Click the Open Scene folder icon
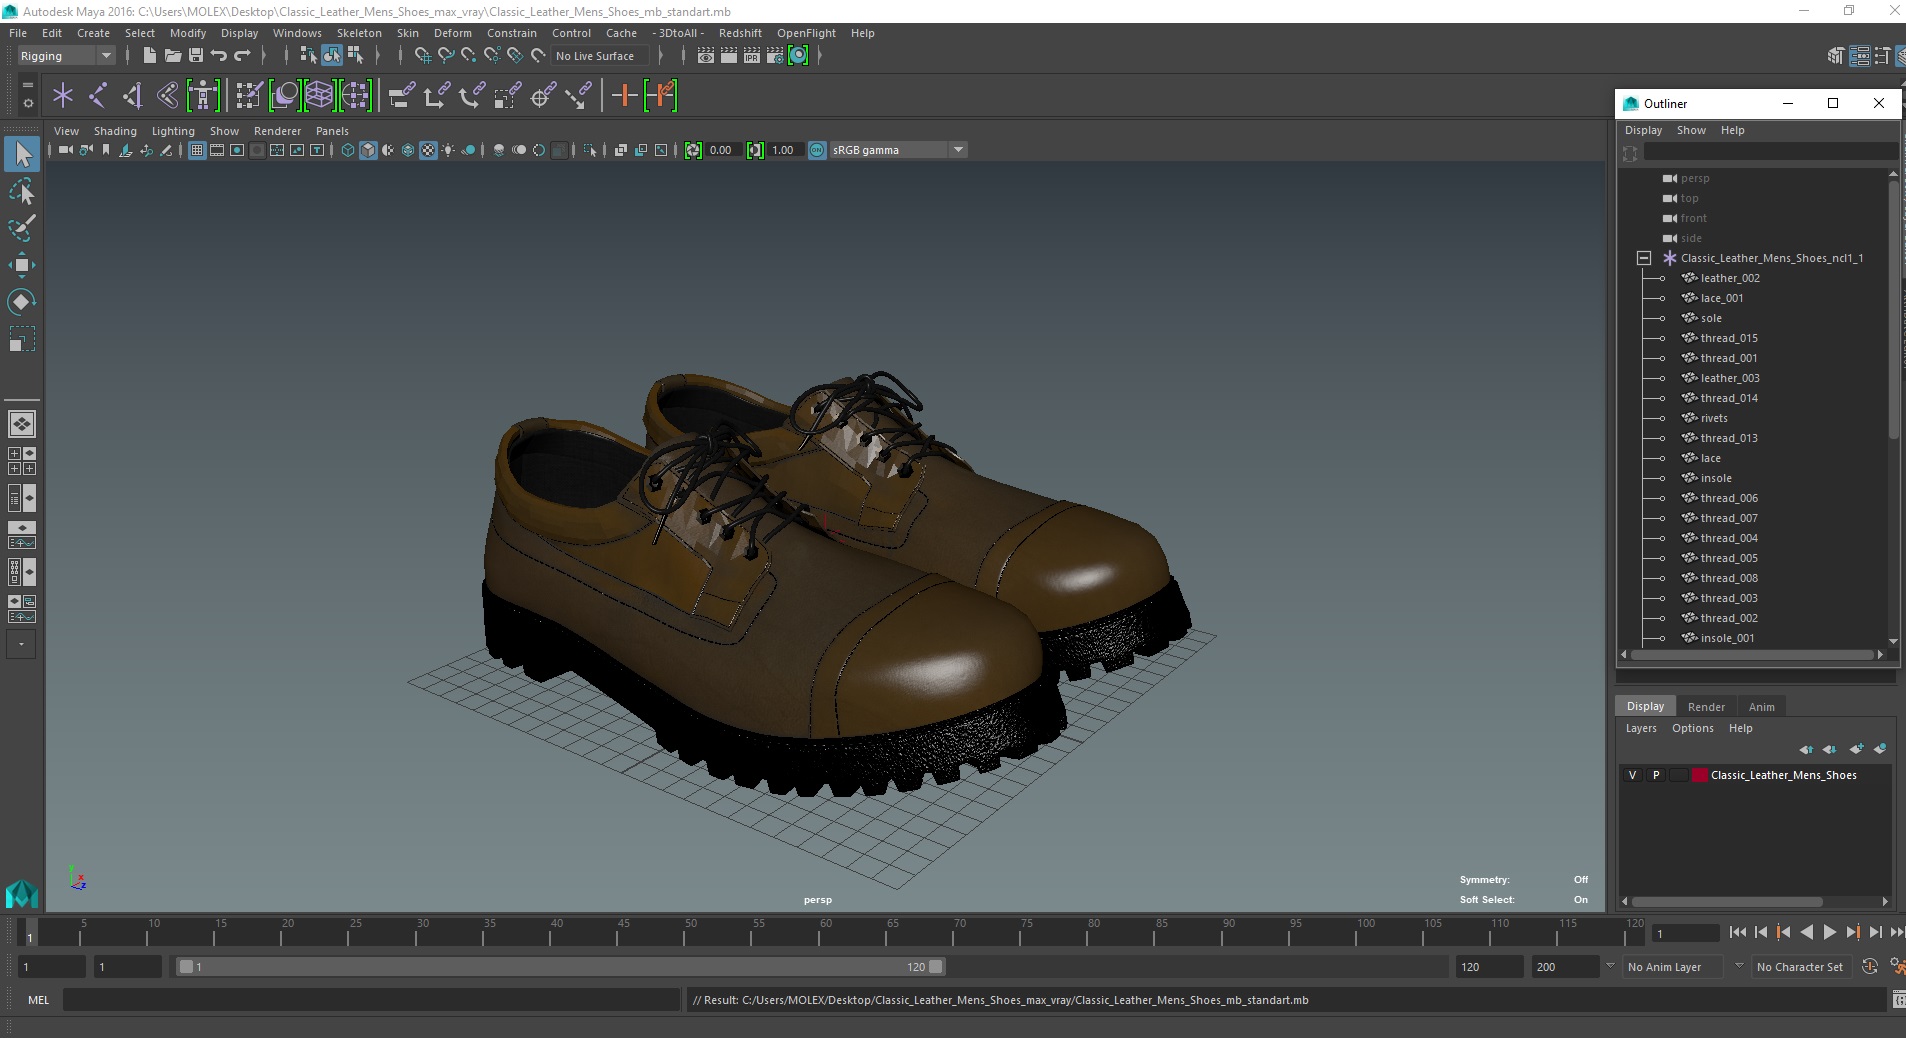This screenshot has height=1038, width=1906. pyautogui.click(x=172, y=56)
